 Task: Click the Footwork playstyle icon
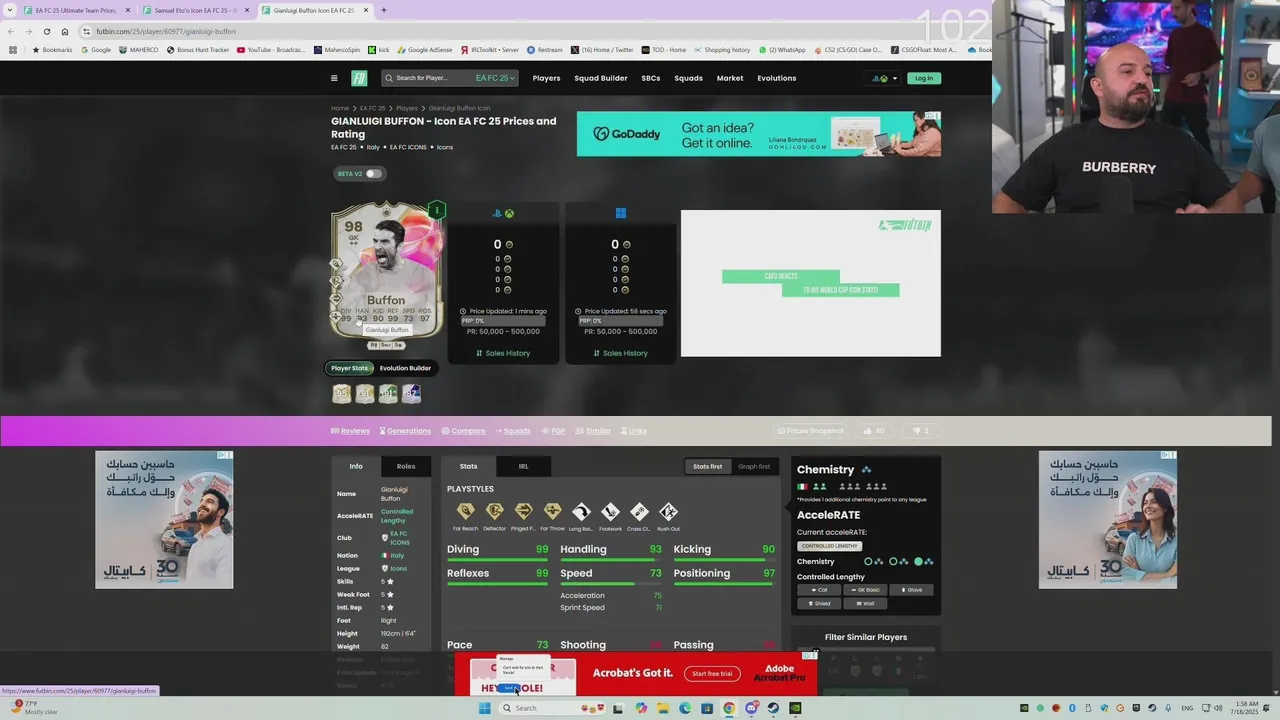(610, 511)
